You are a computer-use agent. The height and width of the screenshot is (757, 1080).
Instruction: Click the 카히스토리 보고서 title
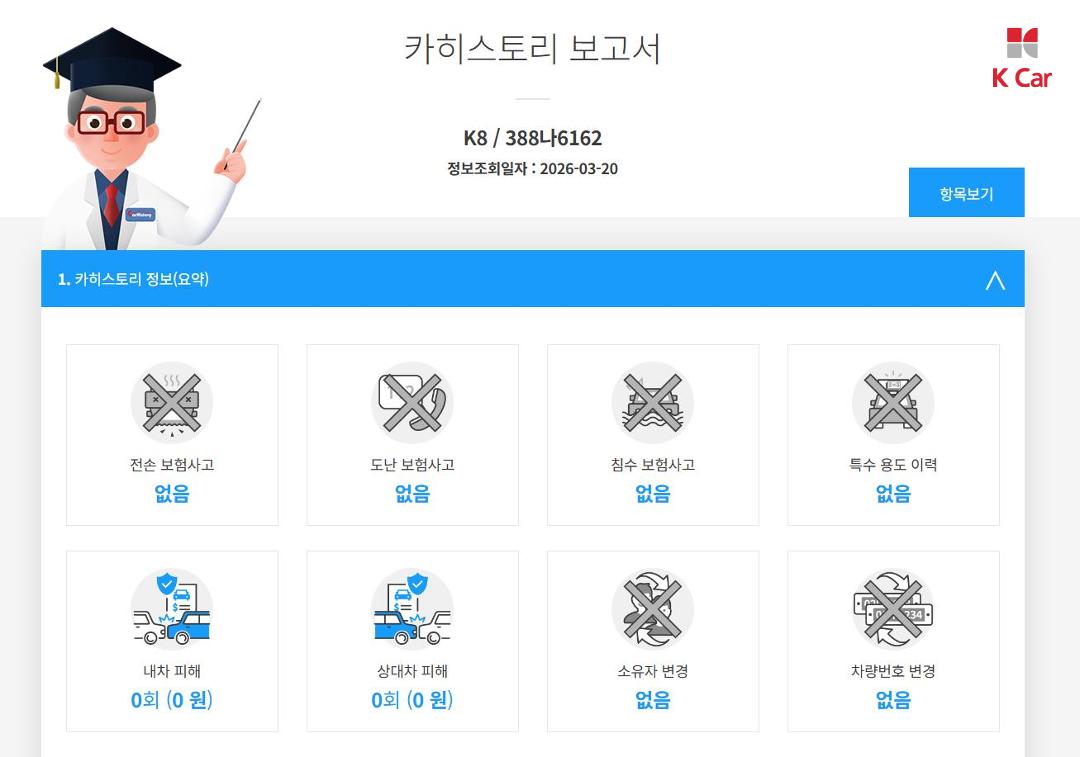[x=532, y=49]
